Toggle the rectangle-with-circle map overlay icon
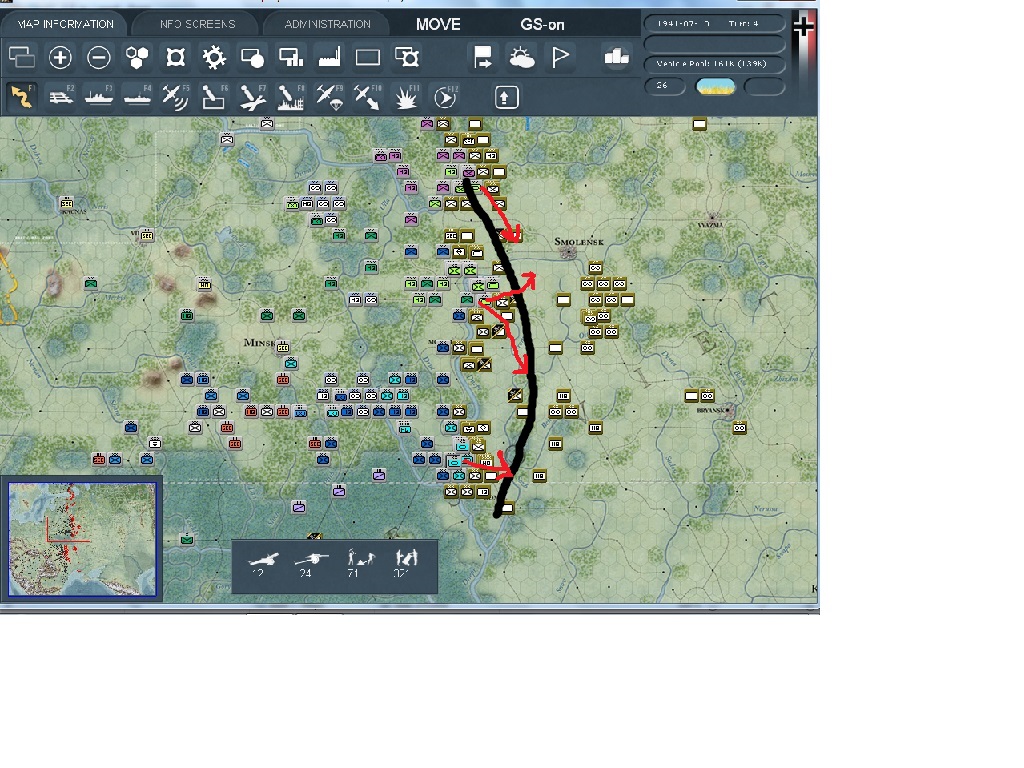Viewport: 1024px width, 768px height. (x=252, y=57)
